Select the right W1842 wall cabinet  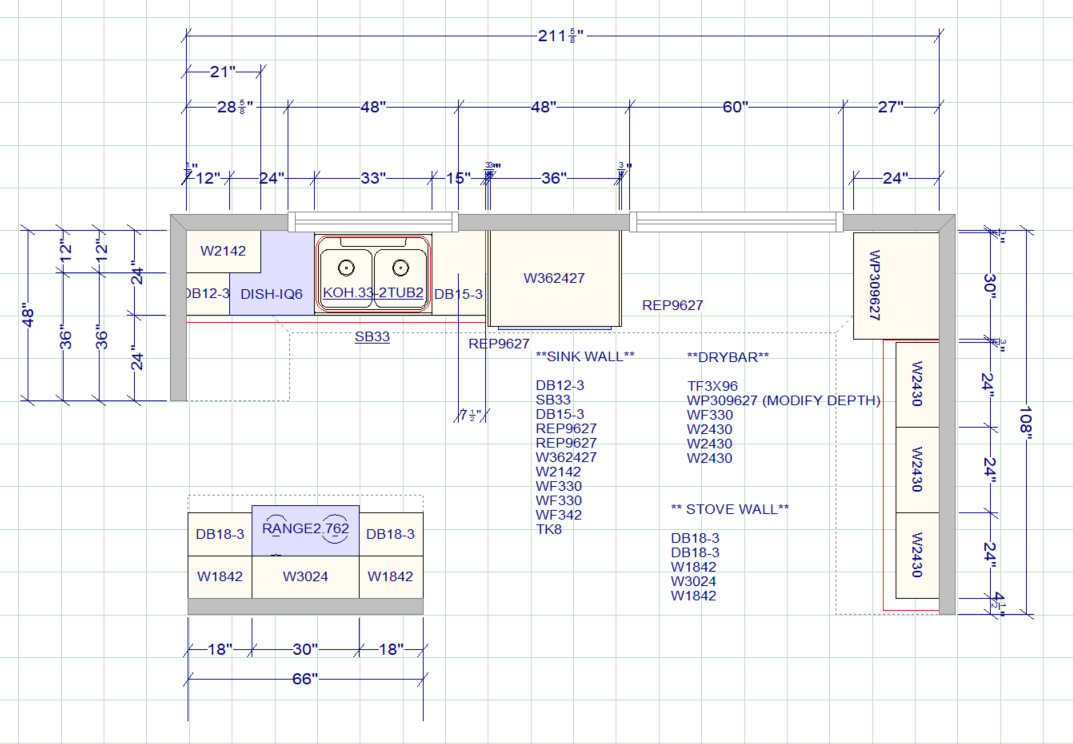(x=390, y=576)
